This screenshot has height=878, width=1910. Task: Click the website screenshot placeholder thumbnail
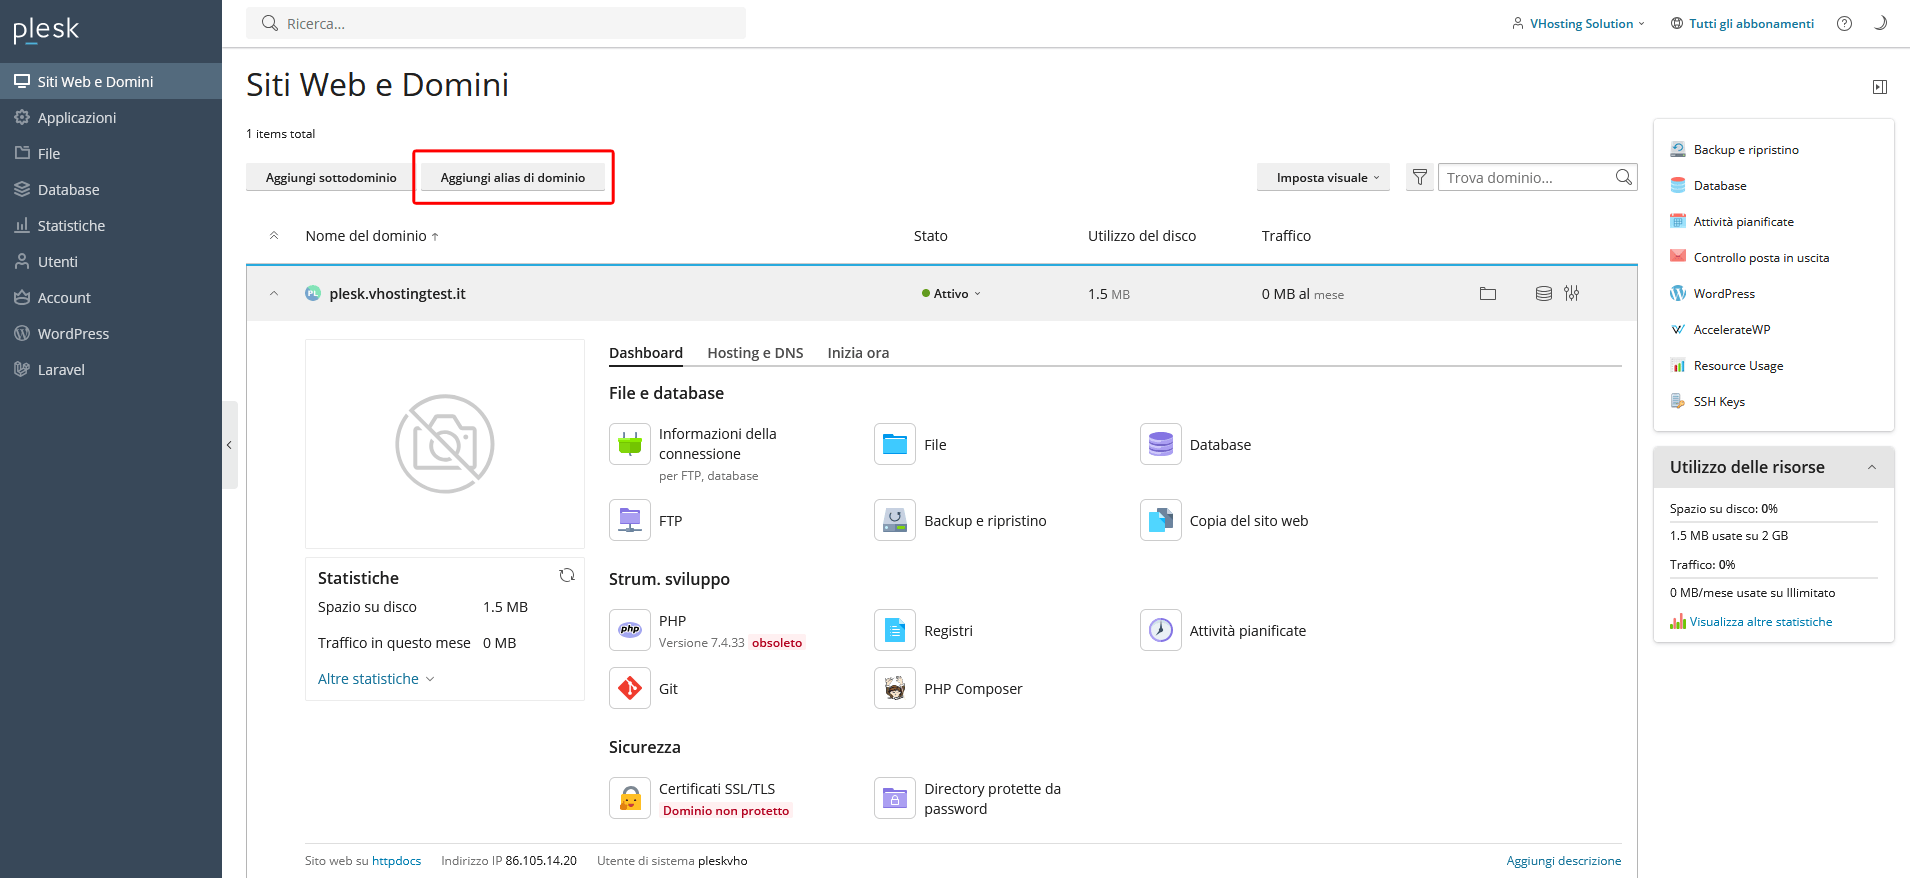(445, 444)
